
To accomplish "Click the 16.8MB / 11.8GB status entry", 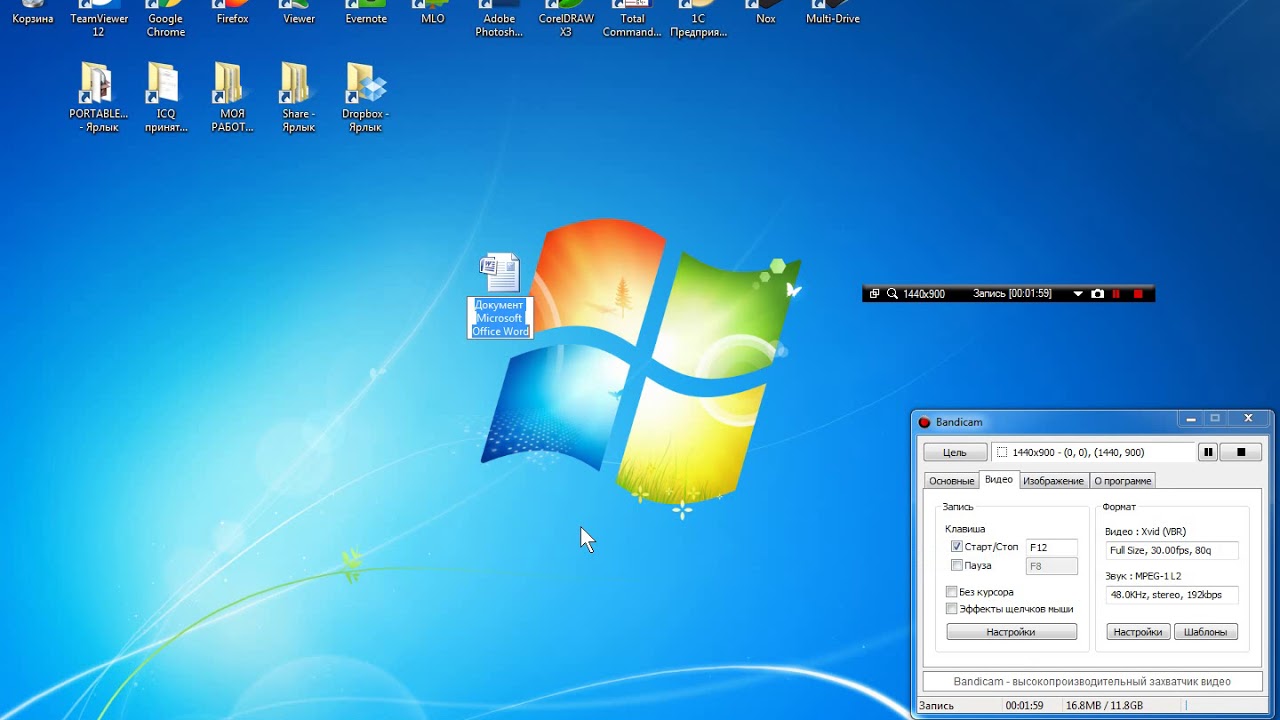I will click(x=1104, y=706).
